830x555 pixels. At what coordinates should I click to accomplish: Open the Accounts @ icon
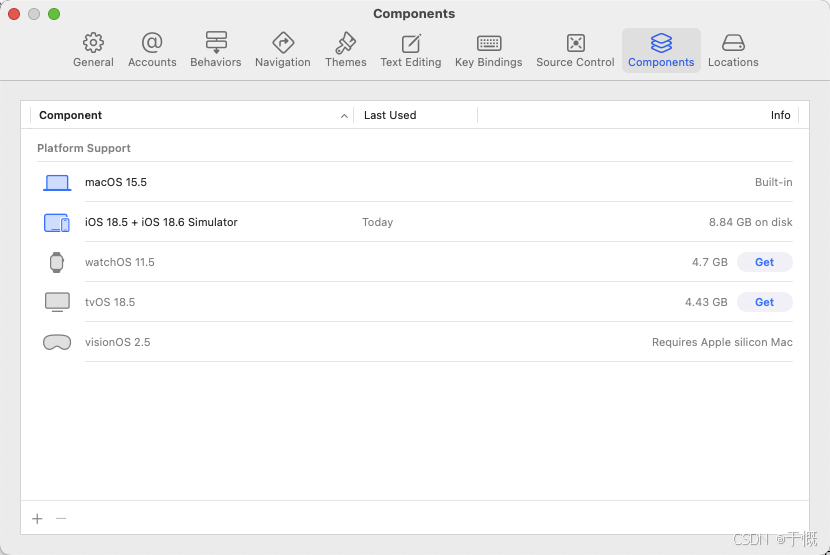pos(152,42)
